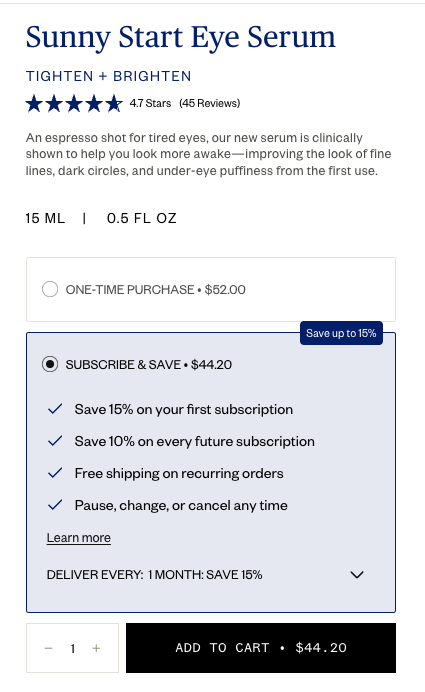This screenshot has height=692, width=425.
Task: Click checkmark beside Pause, change, or cancel
Action: point(55,505)
